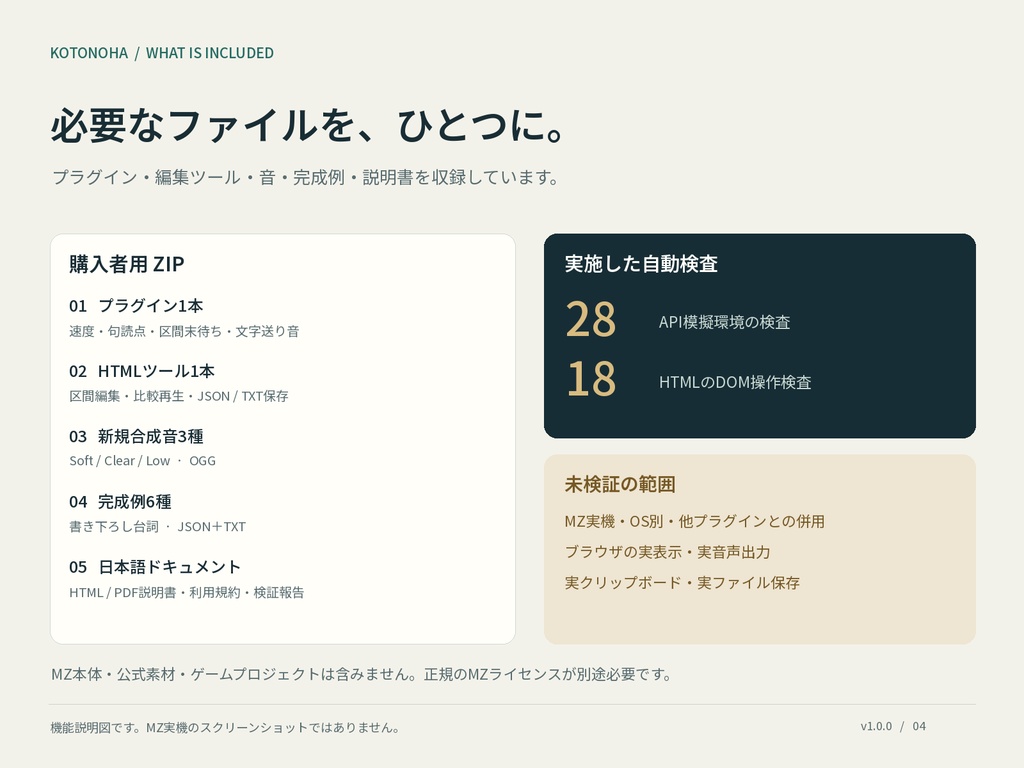Click the version text v1.0.0 / 04
1024x768 pixels.
(x=893, y=726)
